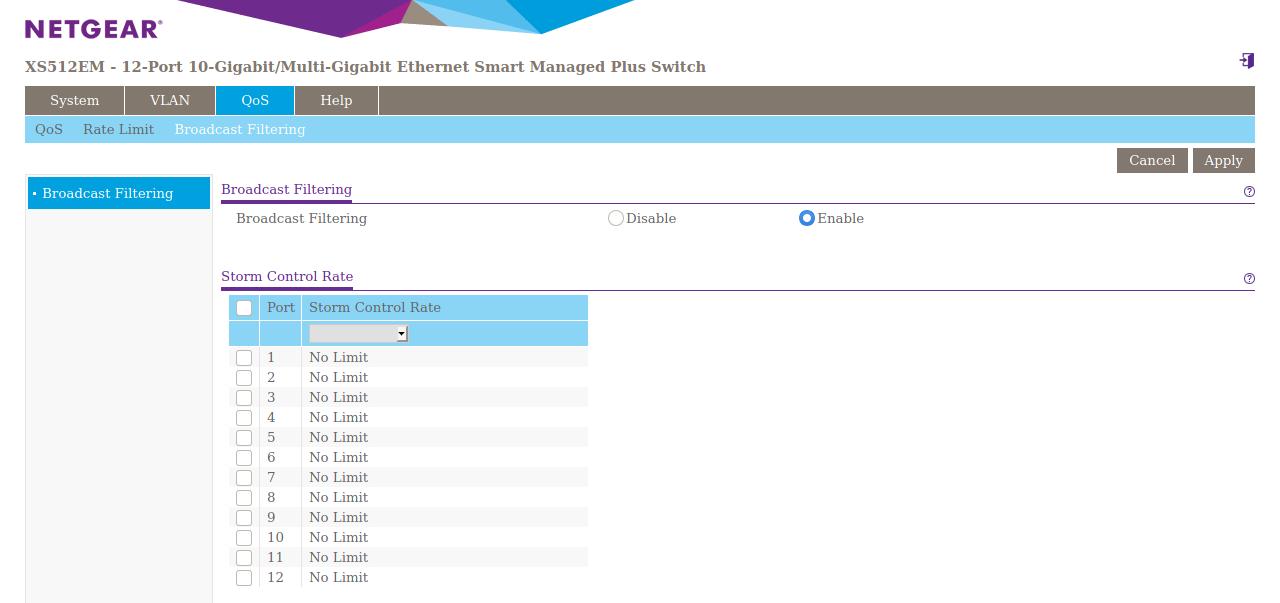
Task: Open help icon for Storm Control Rate section
Action: point(1249,279)
